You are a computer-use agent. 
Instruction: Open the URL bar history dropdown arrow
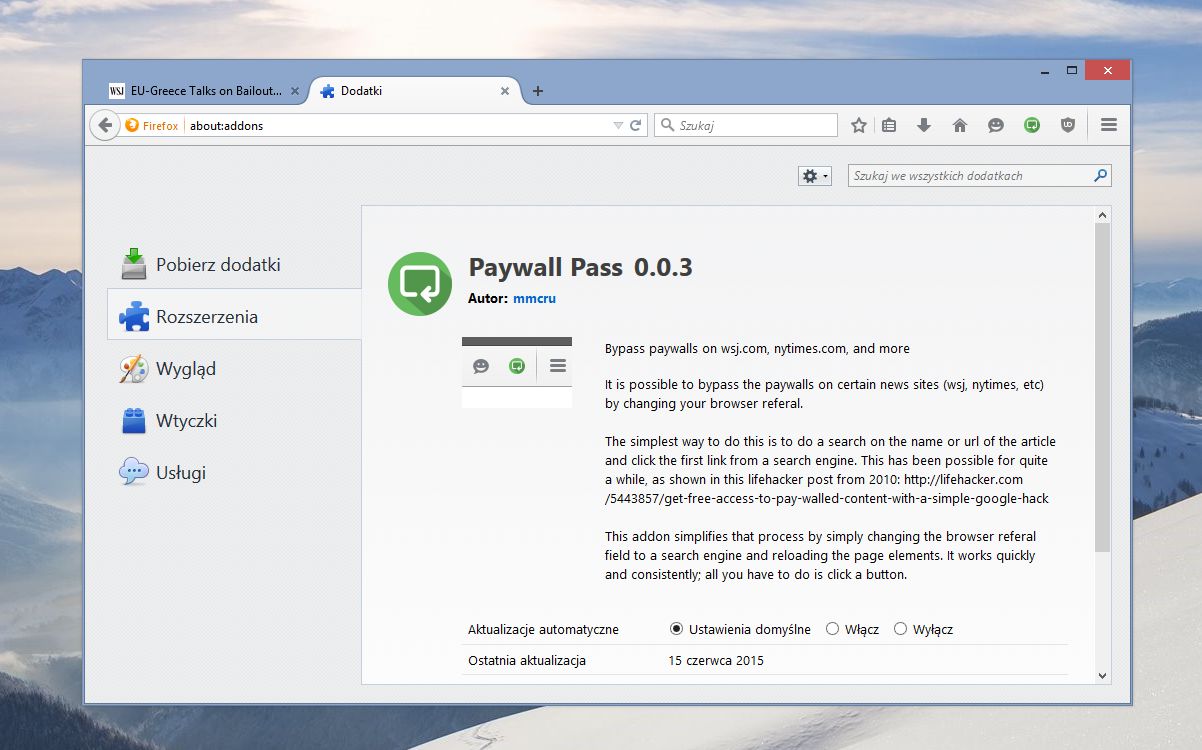pos(617,126)
